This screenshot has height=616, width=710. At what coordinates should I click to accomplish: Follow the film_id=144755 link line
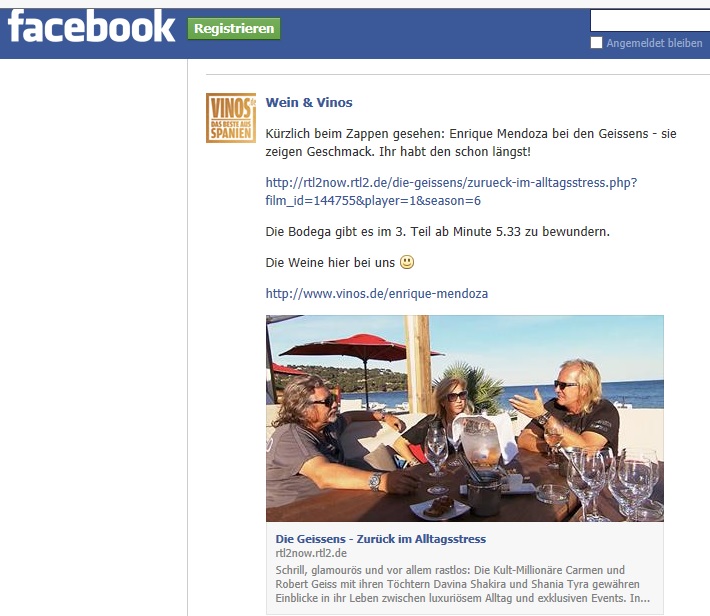click(373, 201)
